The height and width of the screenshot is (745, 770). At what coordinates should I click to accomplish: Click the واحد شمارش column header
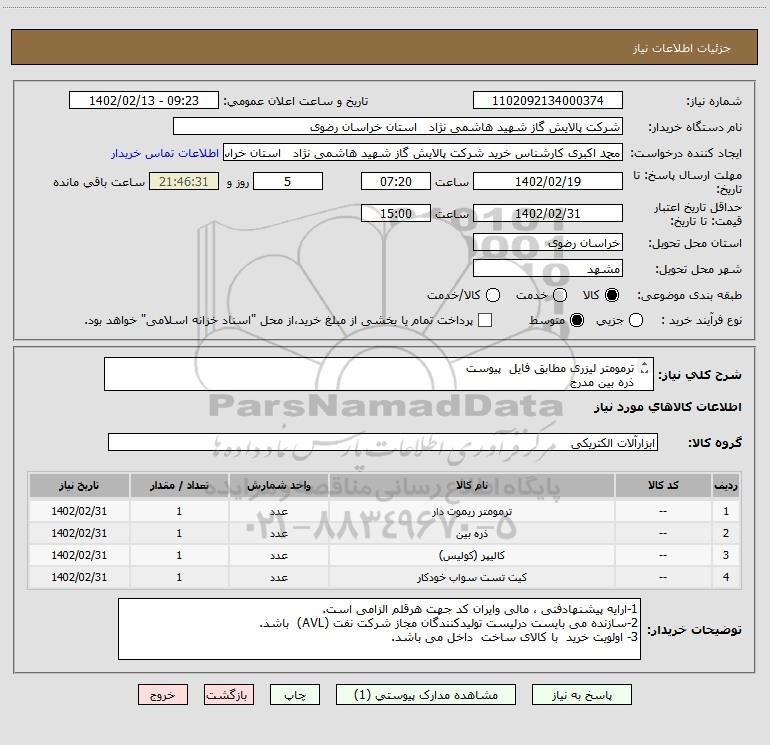click(x=278, y=485)
